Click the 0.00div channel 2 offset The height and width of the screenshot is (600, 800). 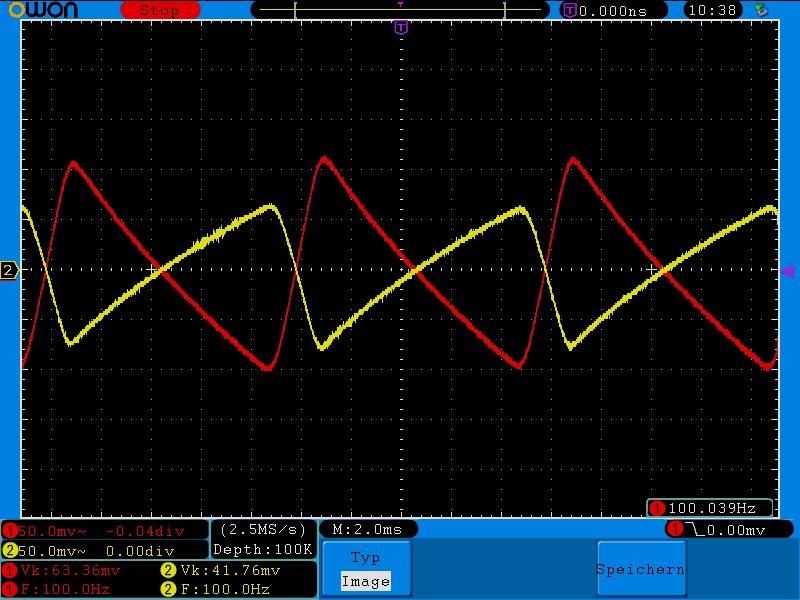[140, 551]
